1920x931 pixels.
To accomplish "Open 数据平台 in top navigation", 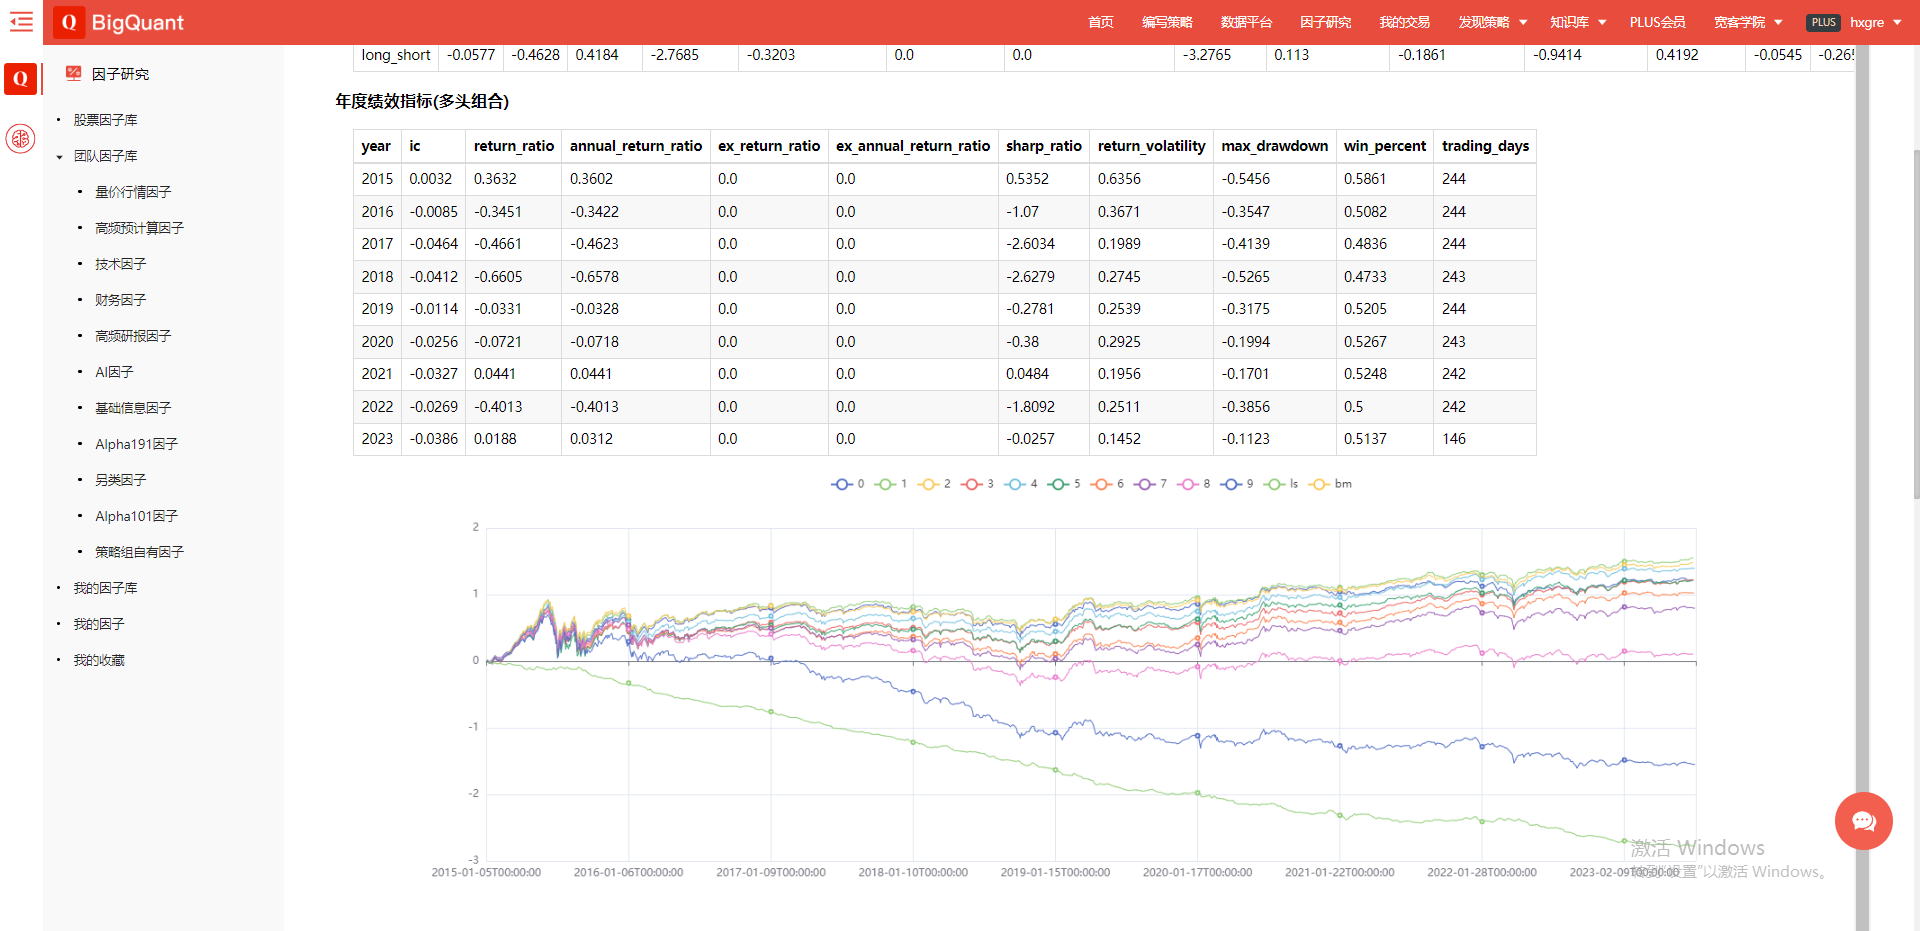I will point(1246,22).
